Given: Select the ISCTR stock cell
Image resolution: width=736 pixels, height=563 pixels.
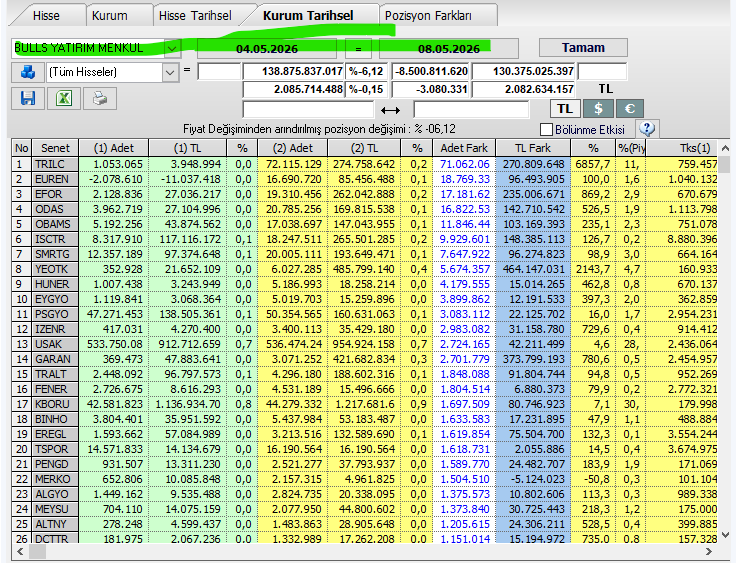Looking at the screenshot, I should coord(55,239).
